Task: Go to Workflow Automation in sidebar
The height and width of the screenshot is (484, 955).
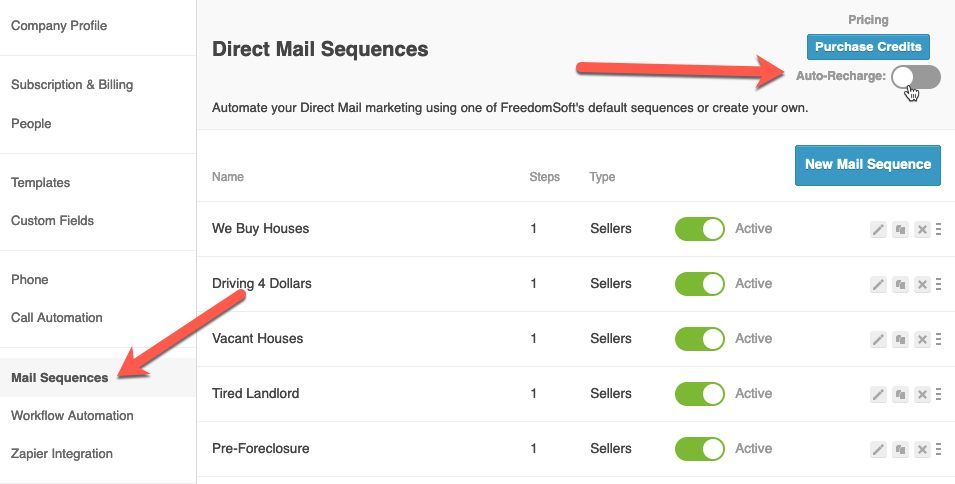Action: coord(72,416)
